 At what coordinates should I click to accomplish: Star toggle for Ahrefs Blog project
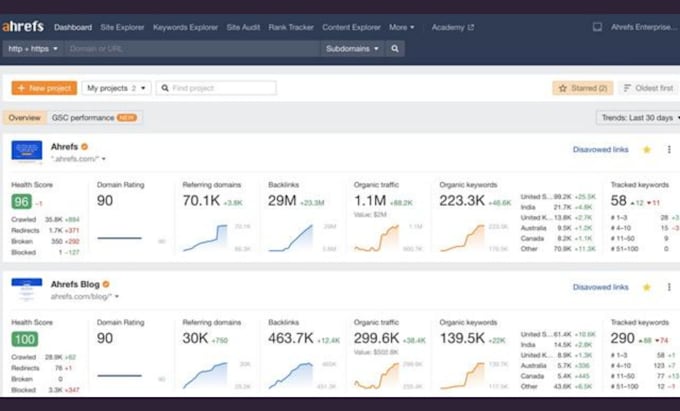point(647,287)
